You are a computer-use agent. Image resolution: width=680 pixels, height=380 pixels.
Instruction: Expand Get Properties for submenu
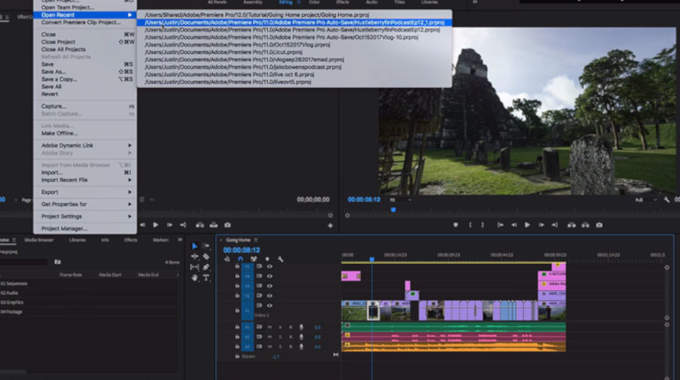[x=85, y=204]
